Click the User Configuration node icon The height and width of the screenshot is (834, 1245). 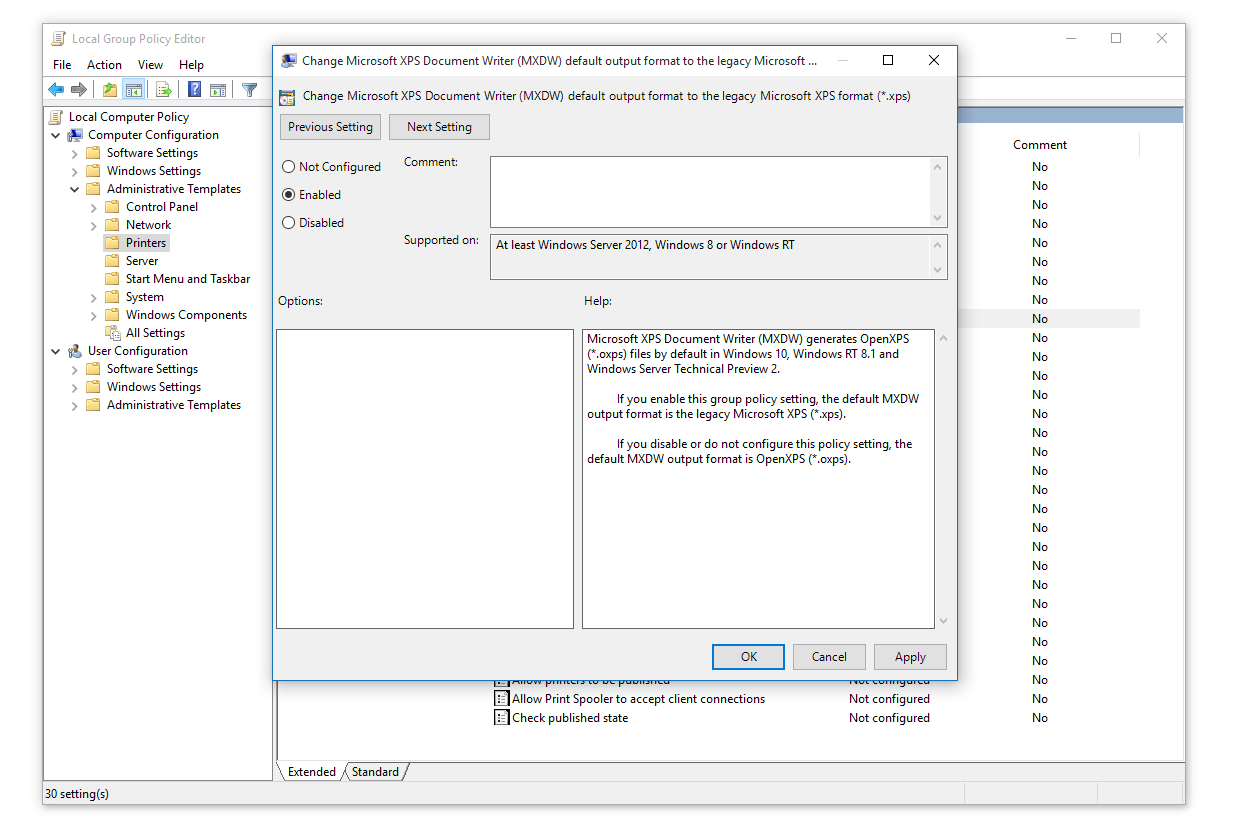tap(75, 351)
